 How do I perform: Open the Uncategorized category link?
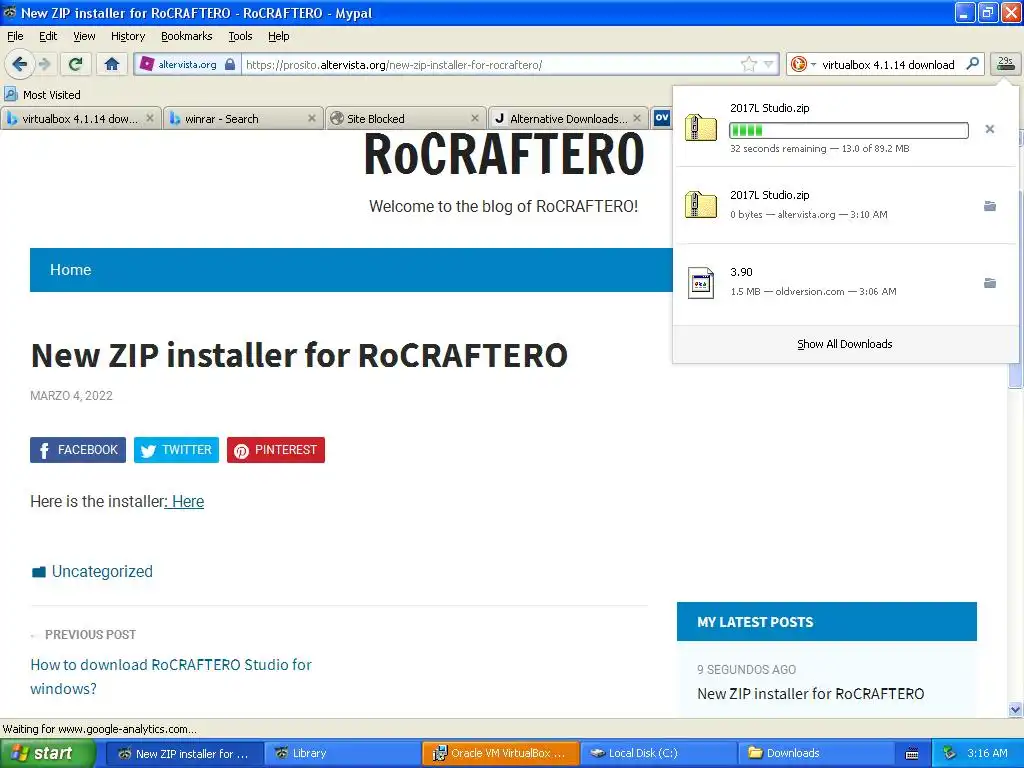click(x=102, y=571)
